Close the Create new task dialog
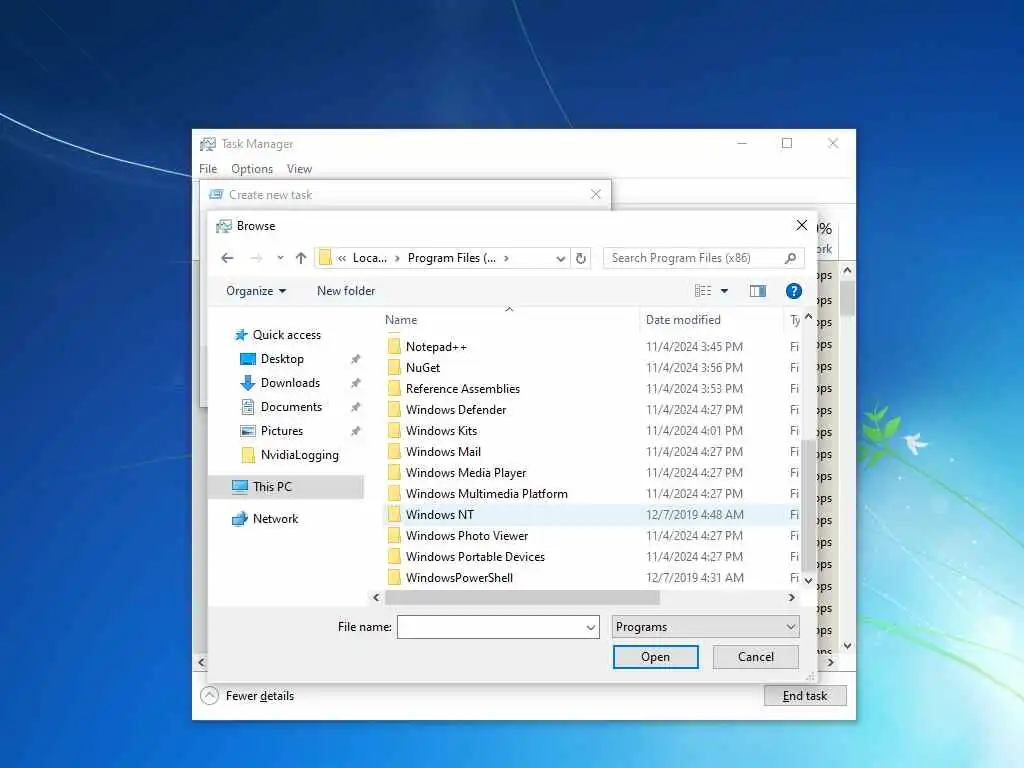The height and width of the screenshot is (768, 1024). pyautogui.click(x=596, y=194)
